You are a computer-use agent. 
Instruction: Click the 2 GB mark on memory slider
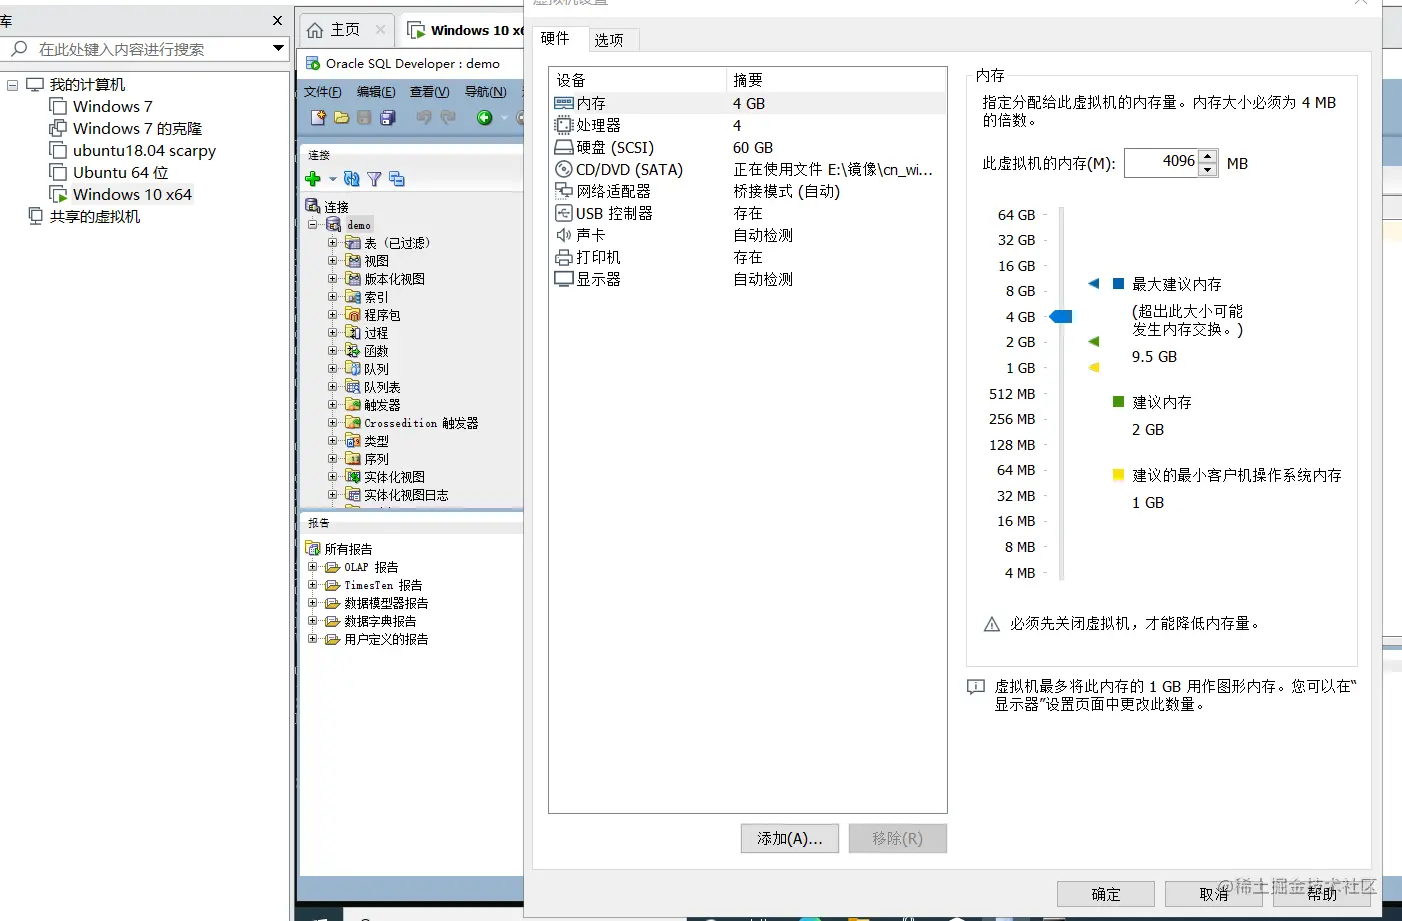pos(1060,342)
